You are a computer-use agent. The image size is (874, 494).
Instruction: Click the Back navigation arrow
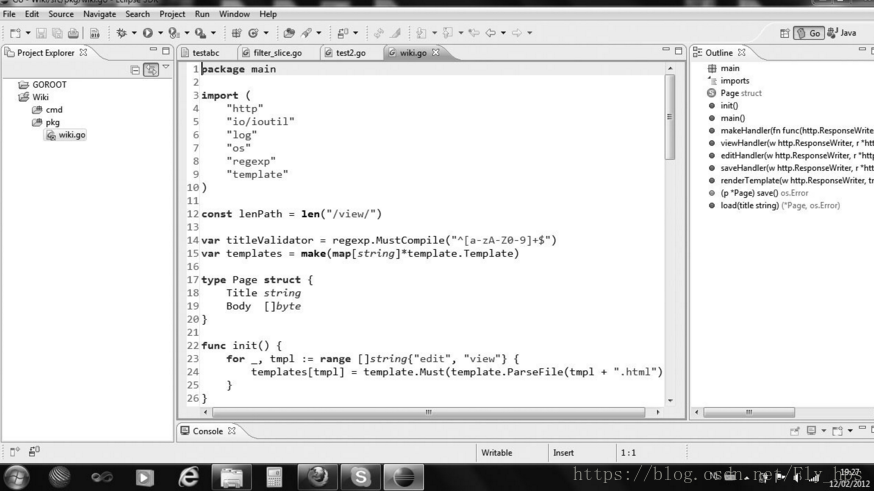pyautogui.click(x=491, y=33)
